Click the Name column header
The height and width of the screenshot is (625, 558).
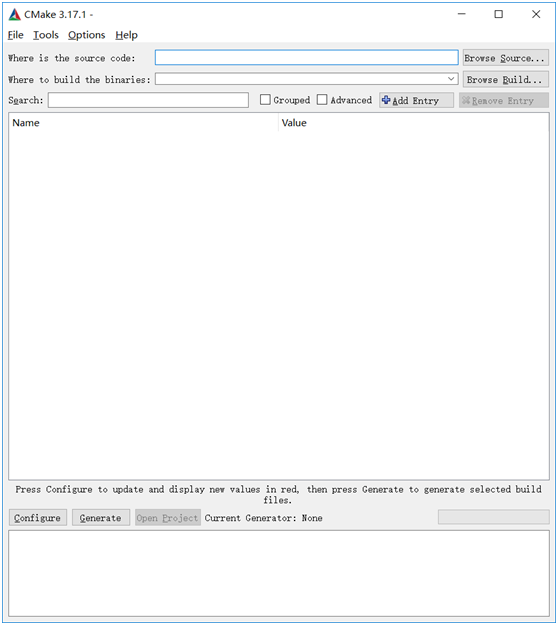pyautogui.click(x=143, y=123)
